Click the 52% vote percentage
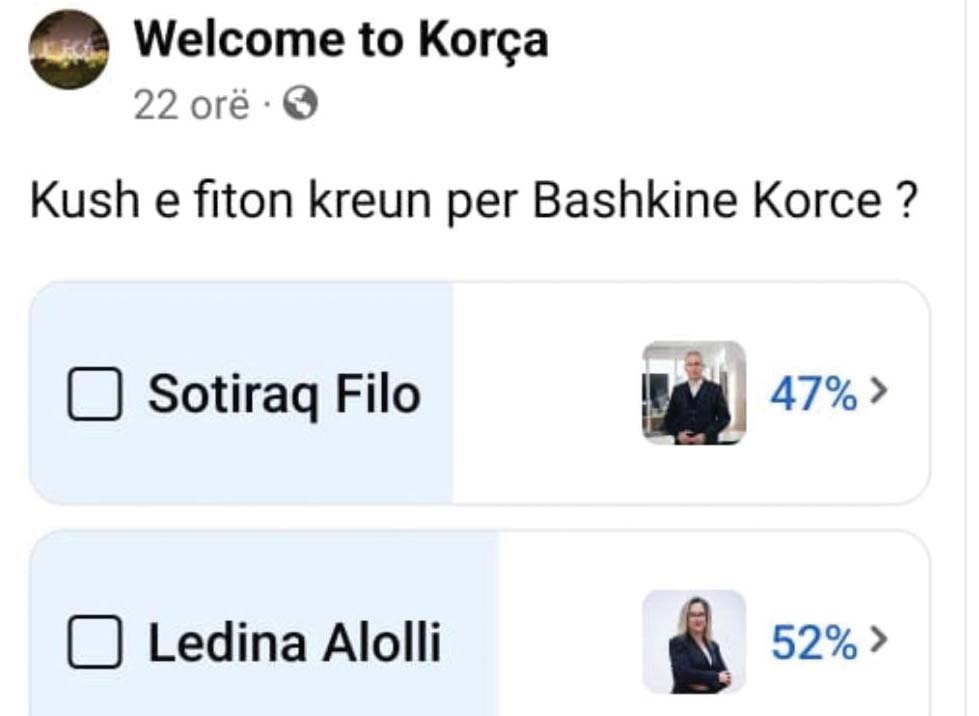 (x=813, y=644)
